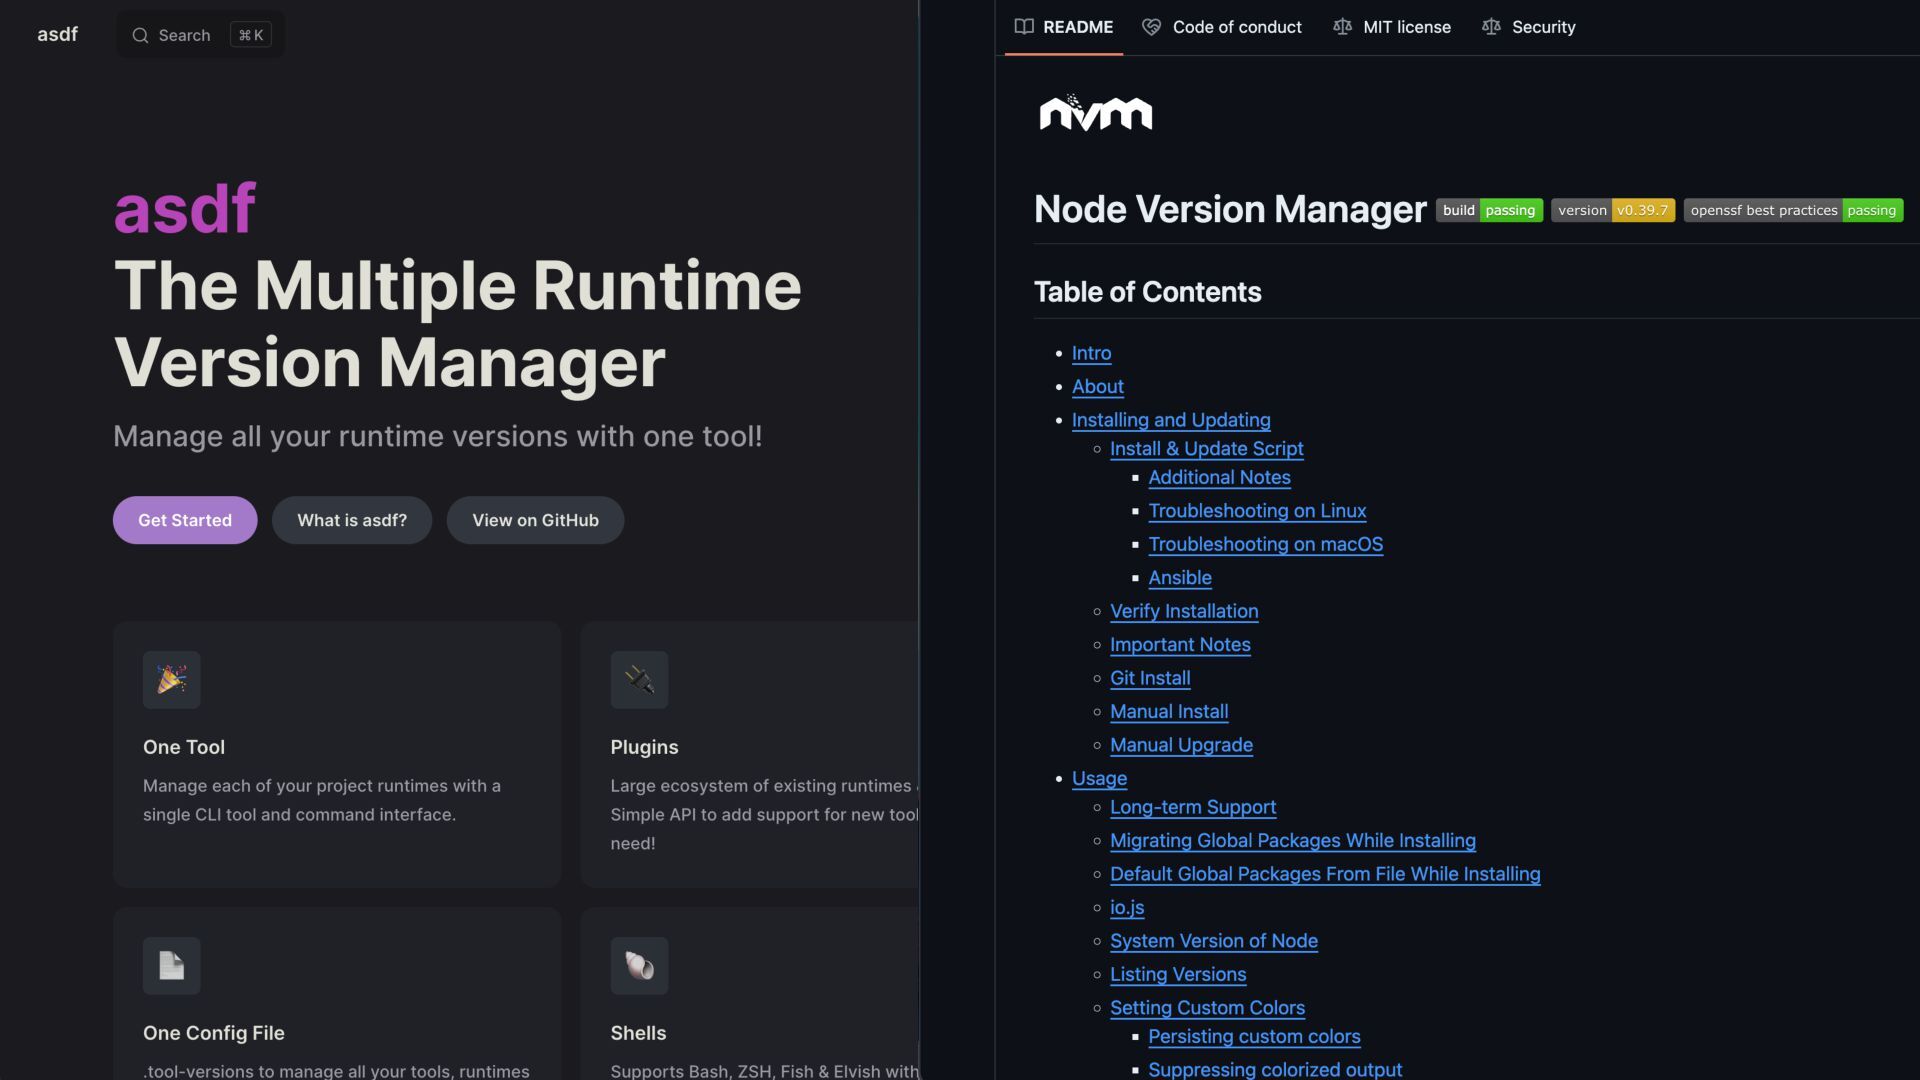Follow the Troubleshooting on macOS link
The image size is (1920, 1080).
coord(1265,544)
